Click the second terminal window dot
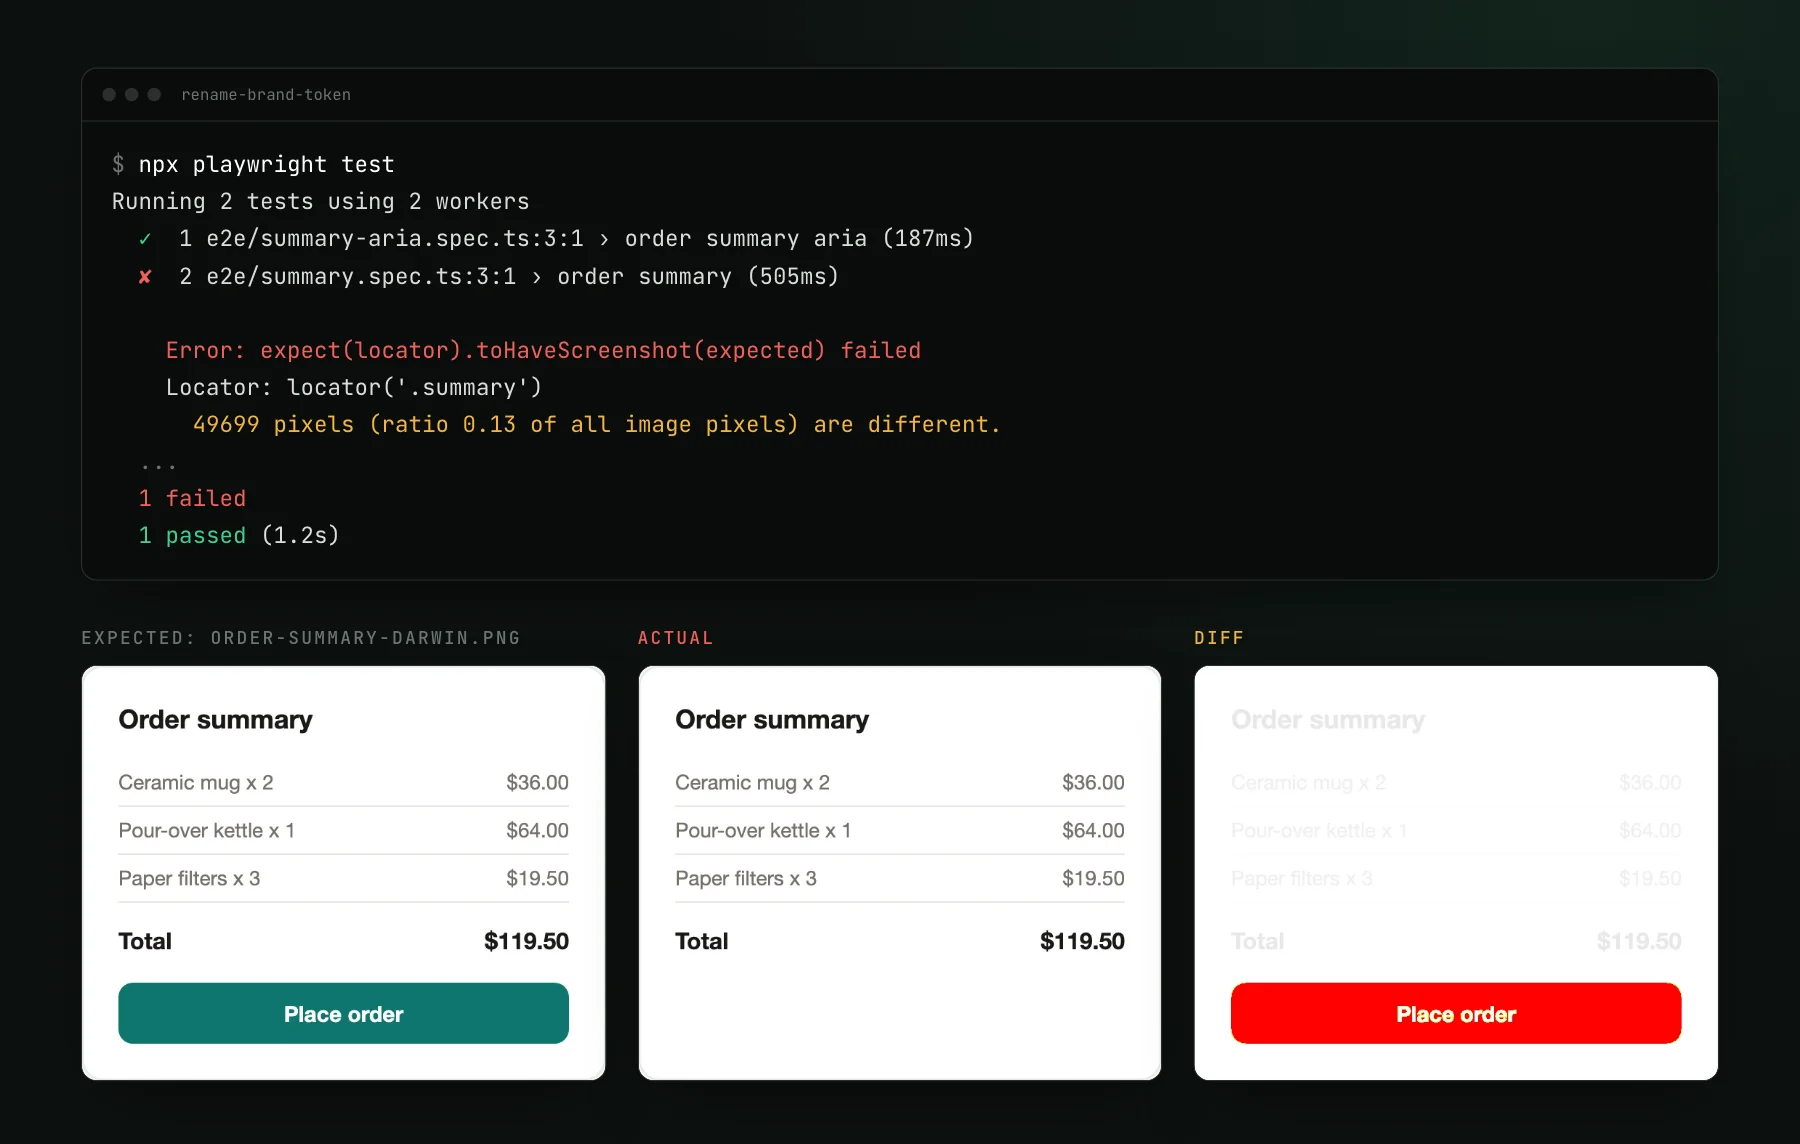 click(x=132, y=95)
